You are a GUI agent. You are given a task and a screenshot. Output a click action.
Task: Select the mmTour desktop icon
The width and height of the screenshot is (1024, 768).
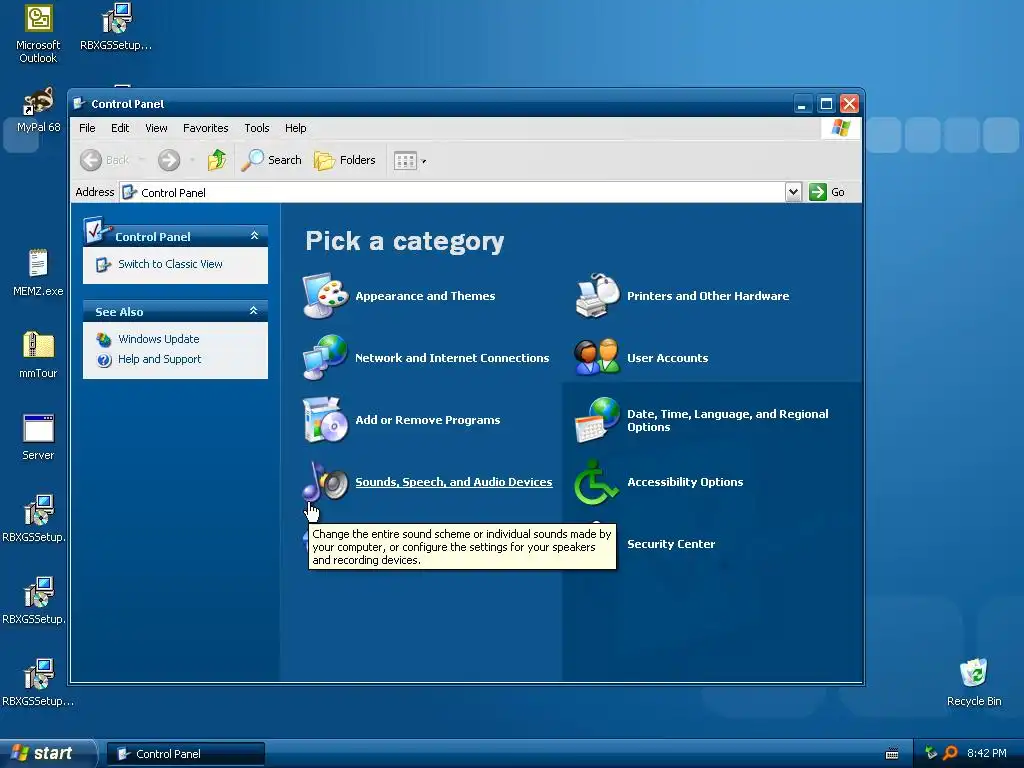click(38, 355)
